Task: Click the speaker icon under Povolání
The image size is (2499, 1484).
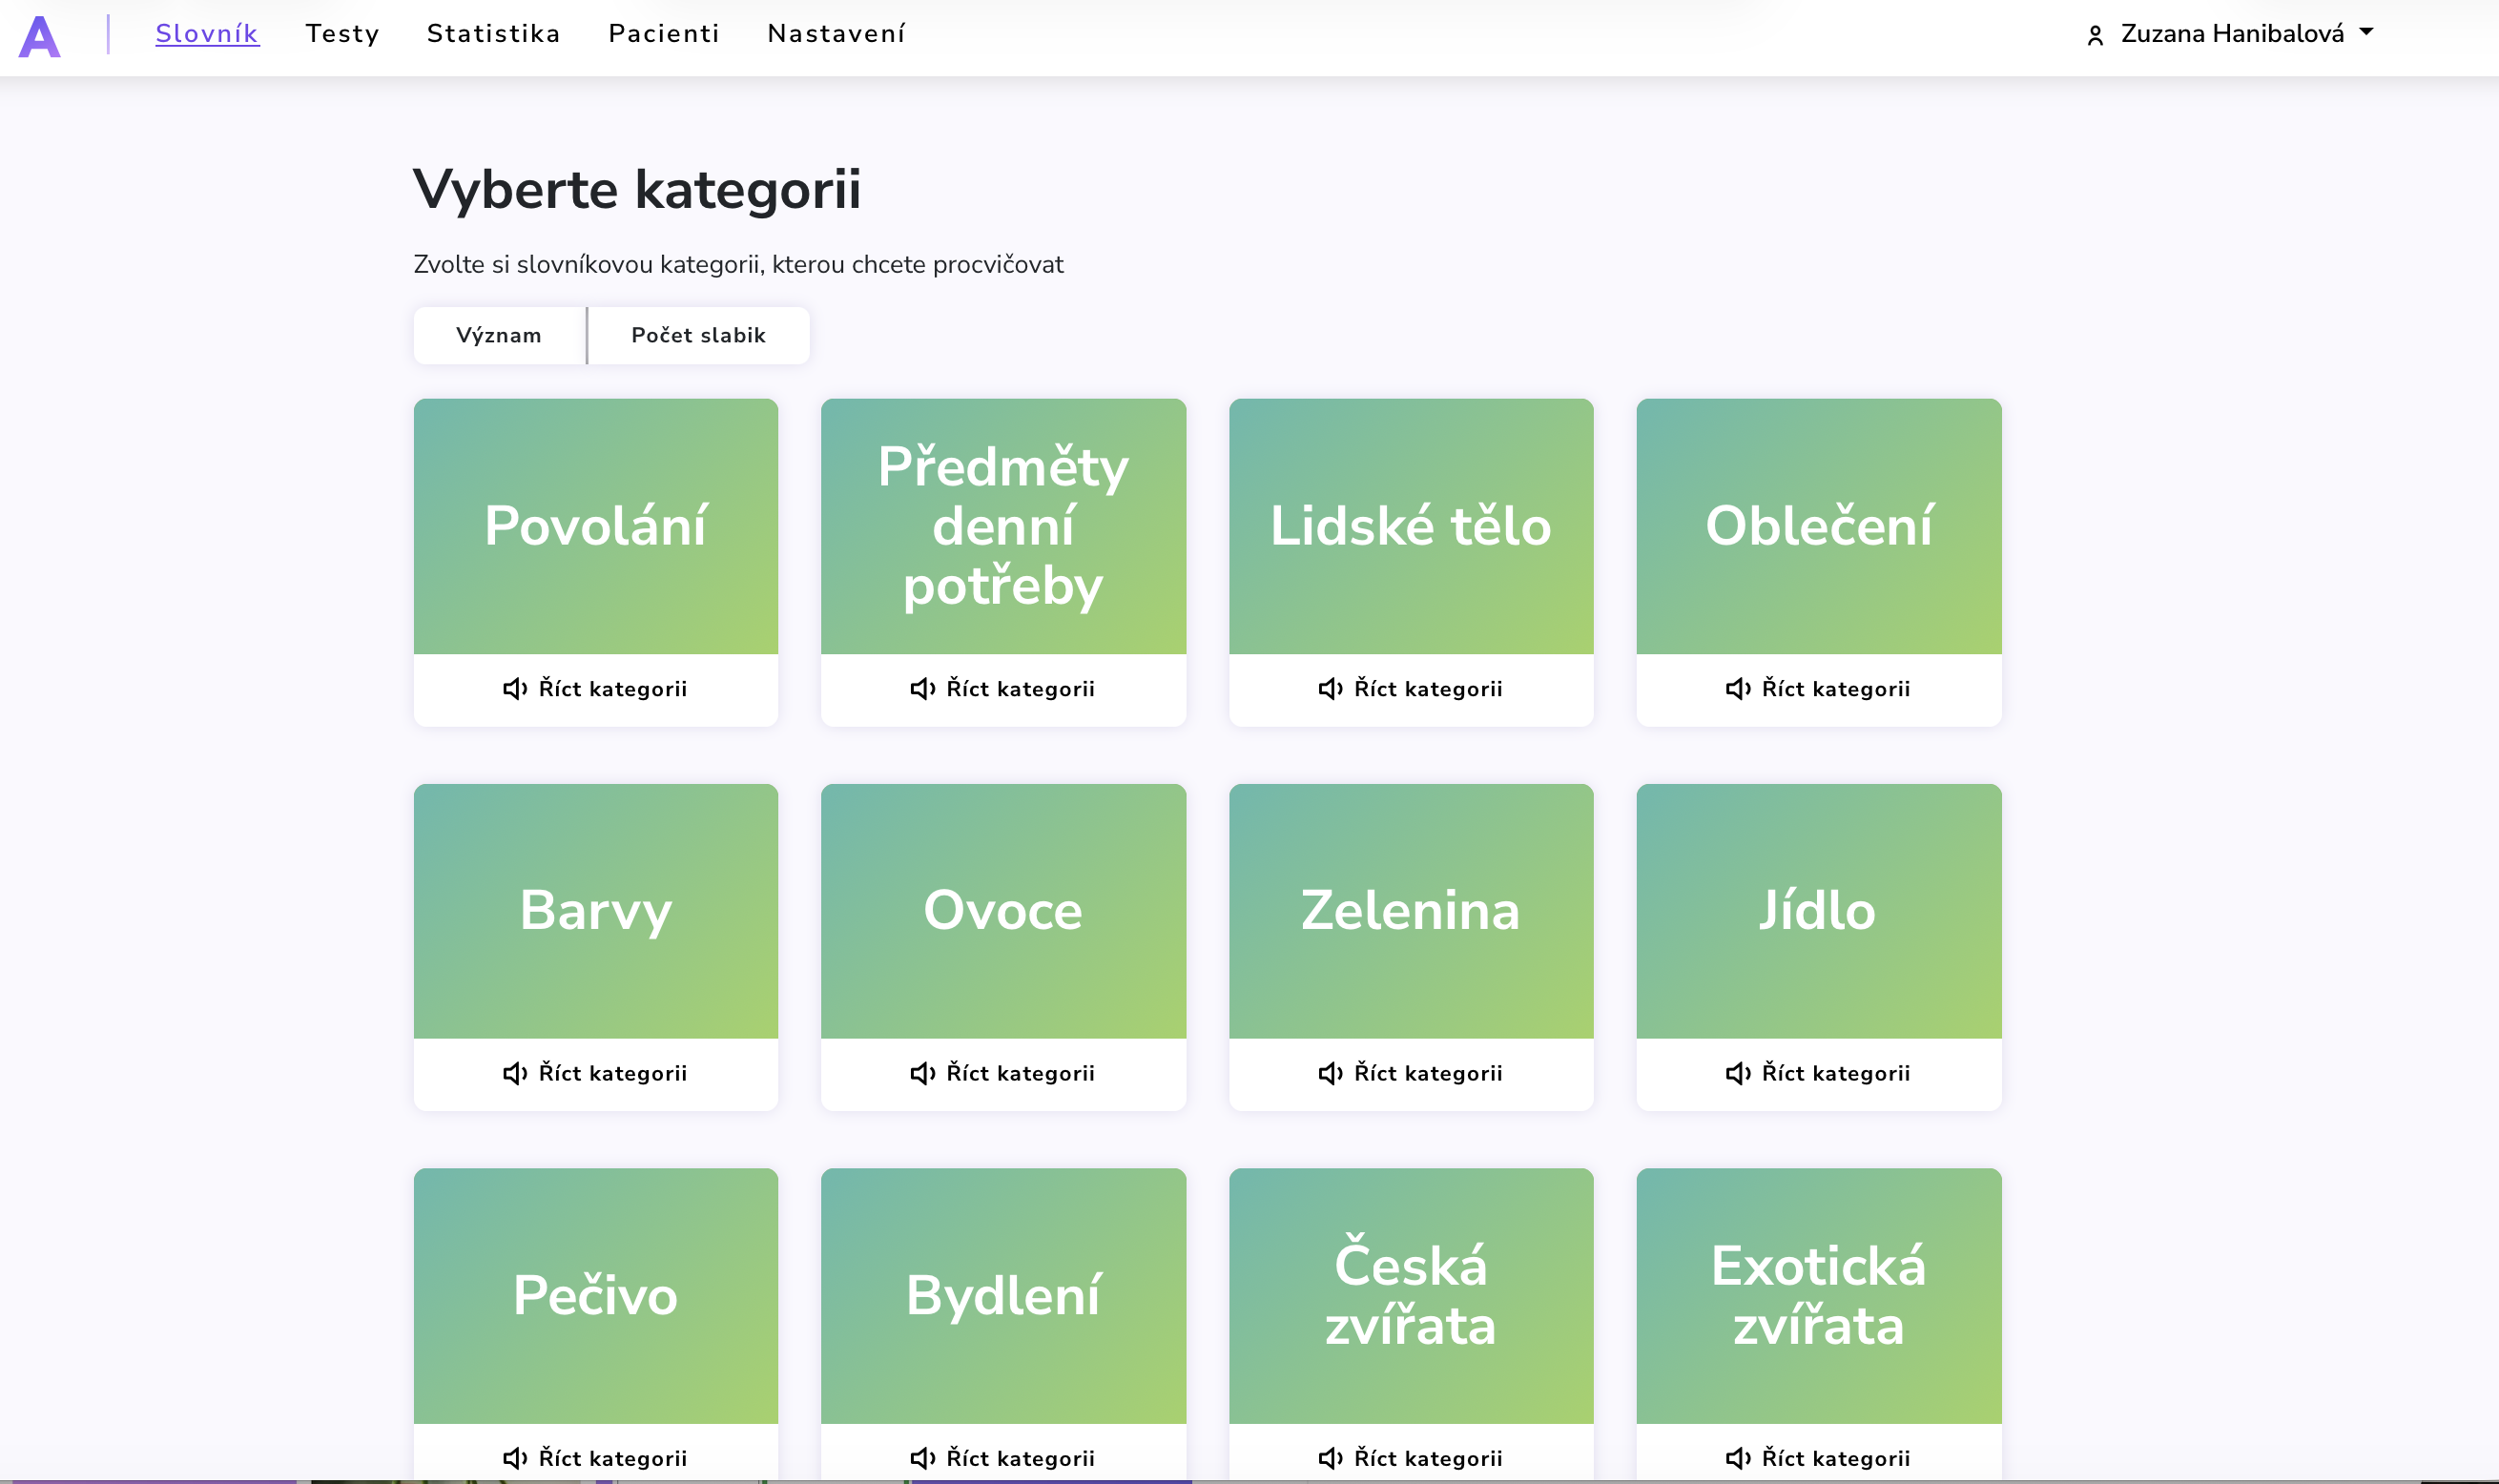Action: pyautogui.click(x=514, y=689)
